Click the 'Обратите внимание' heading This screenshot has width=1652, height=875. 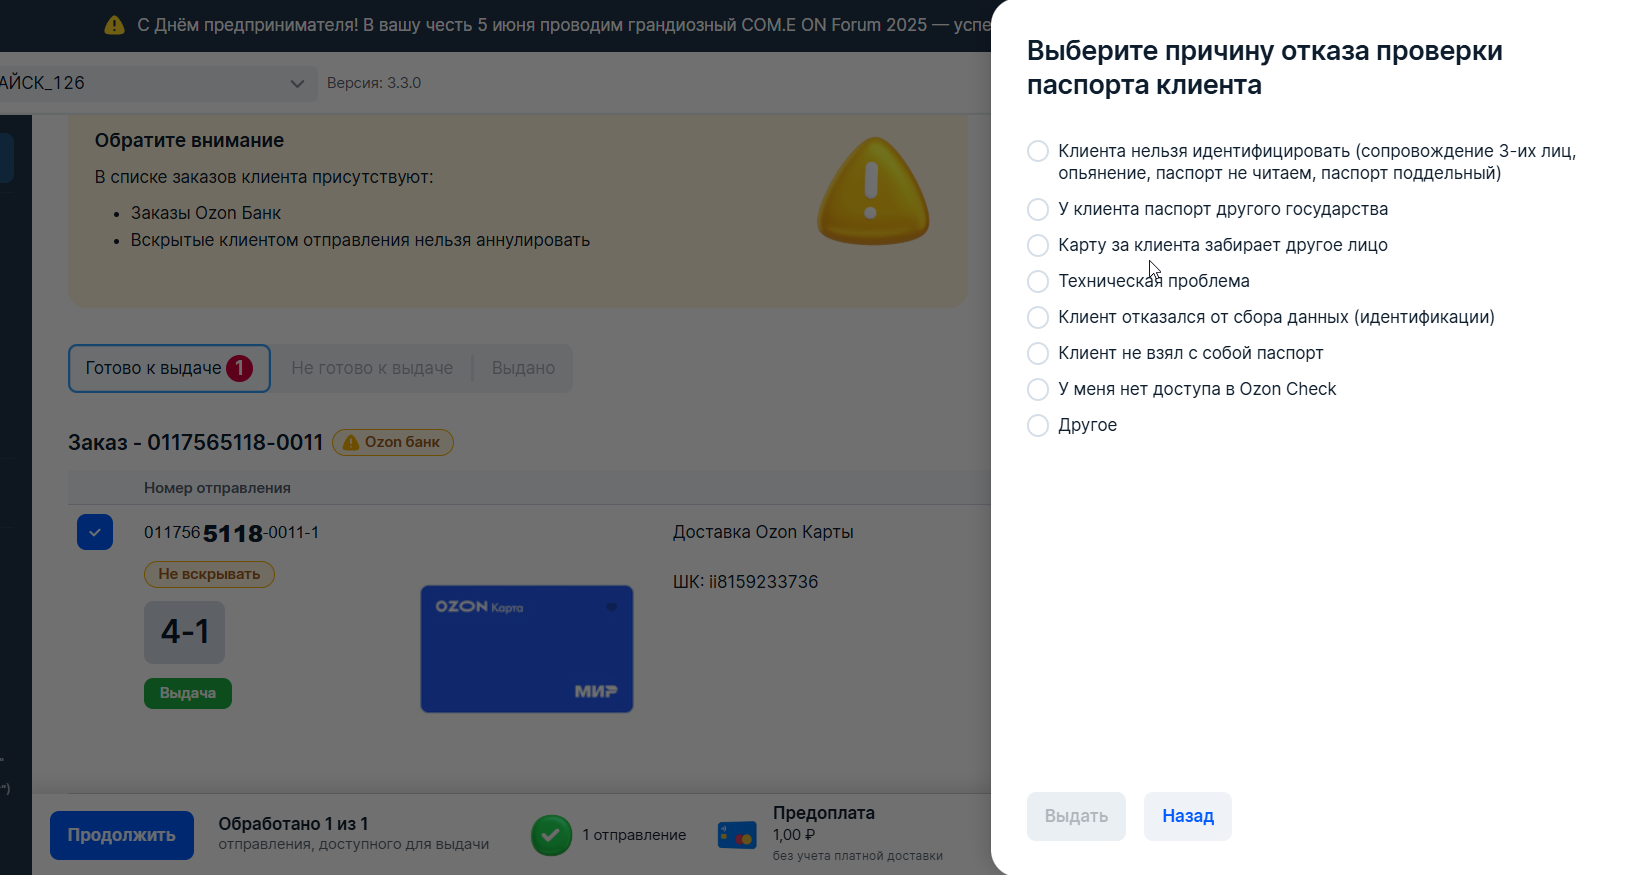pos(189,141)
